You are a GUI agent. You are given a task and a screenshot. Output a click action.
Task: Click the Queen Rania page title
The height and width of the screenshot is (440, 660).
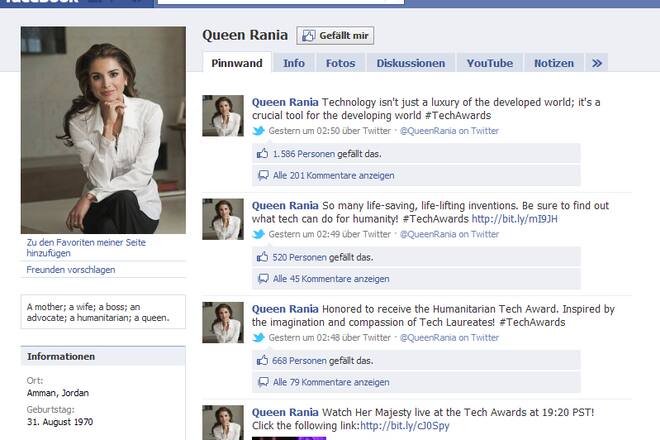coord(245,35)
